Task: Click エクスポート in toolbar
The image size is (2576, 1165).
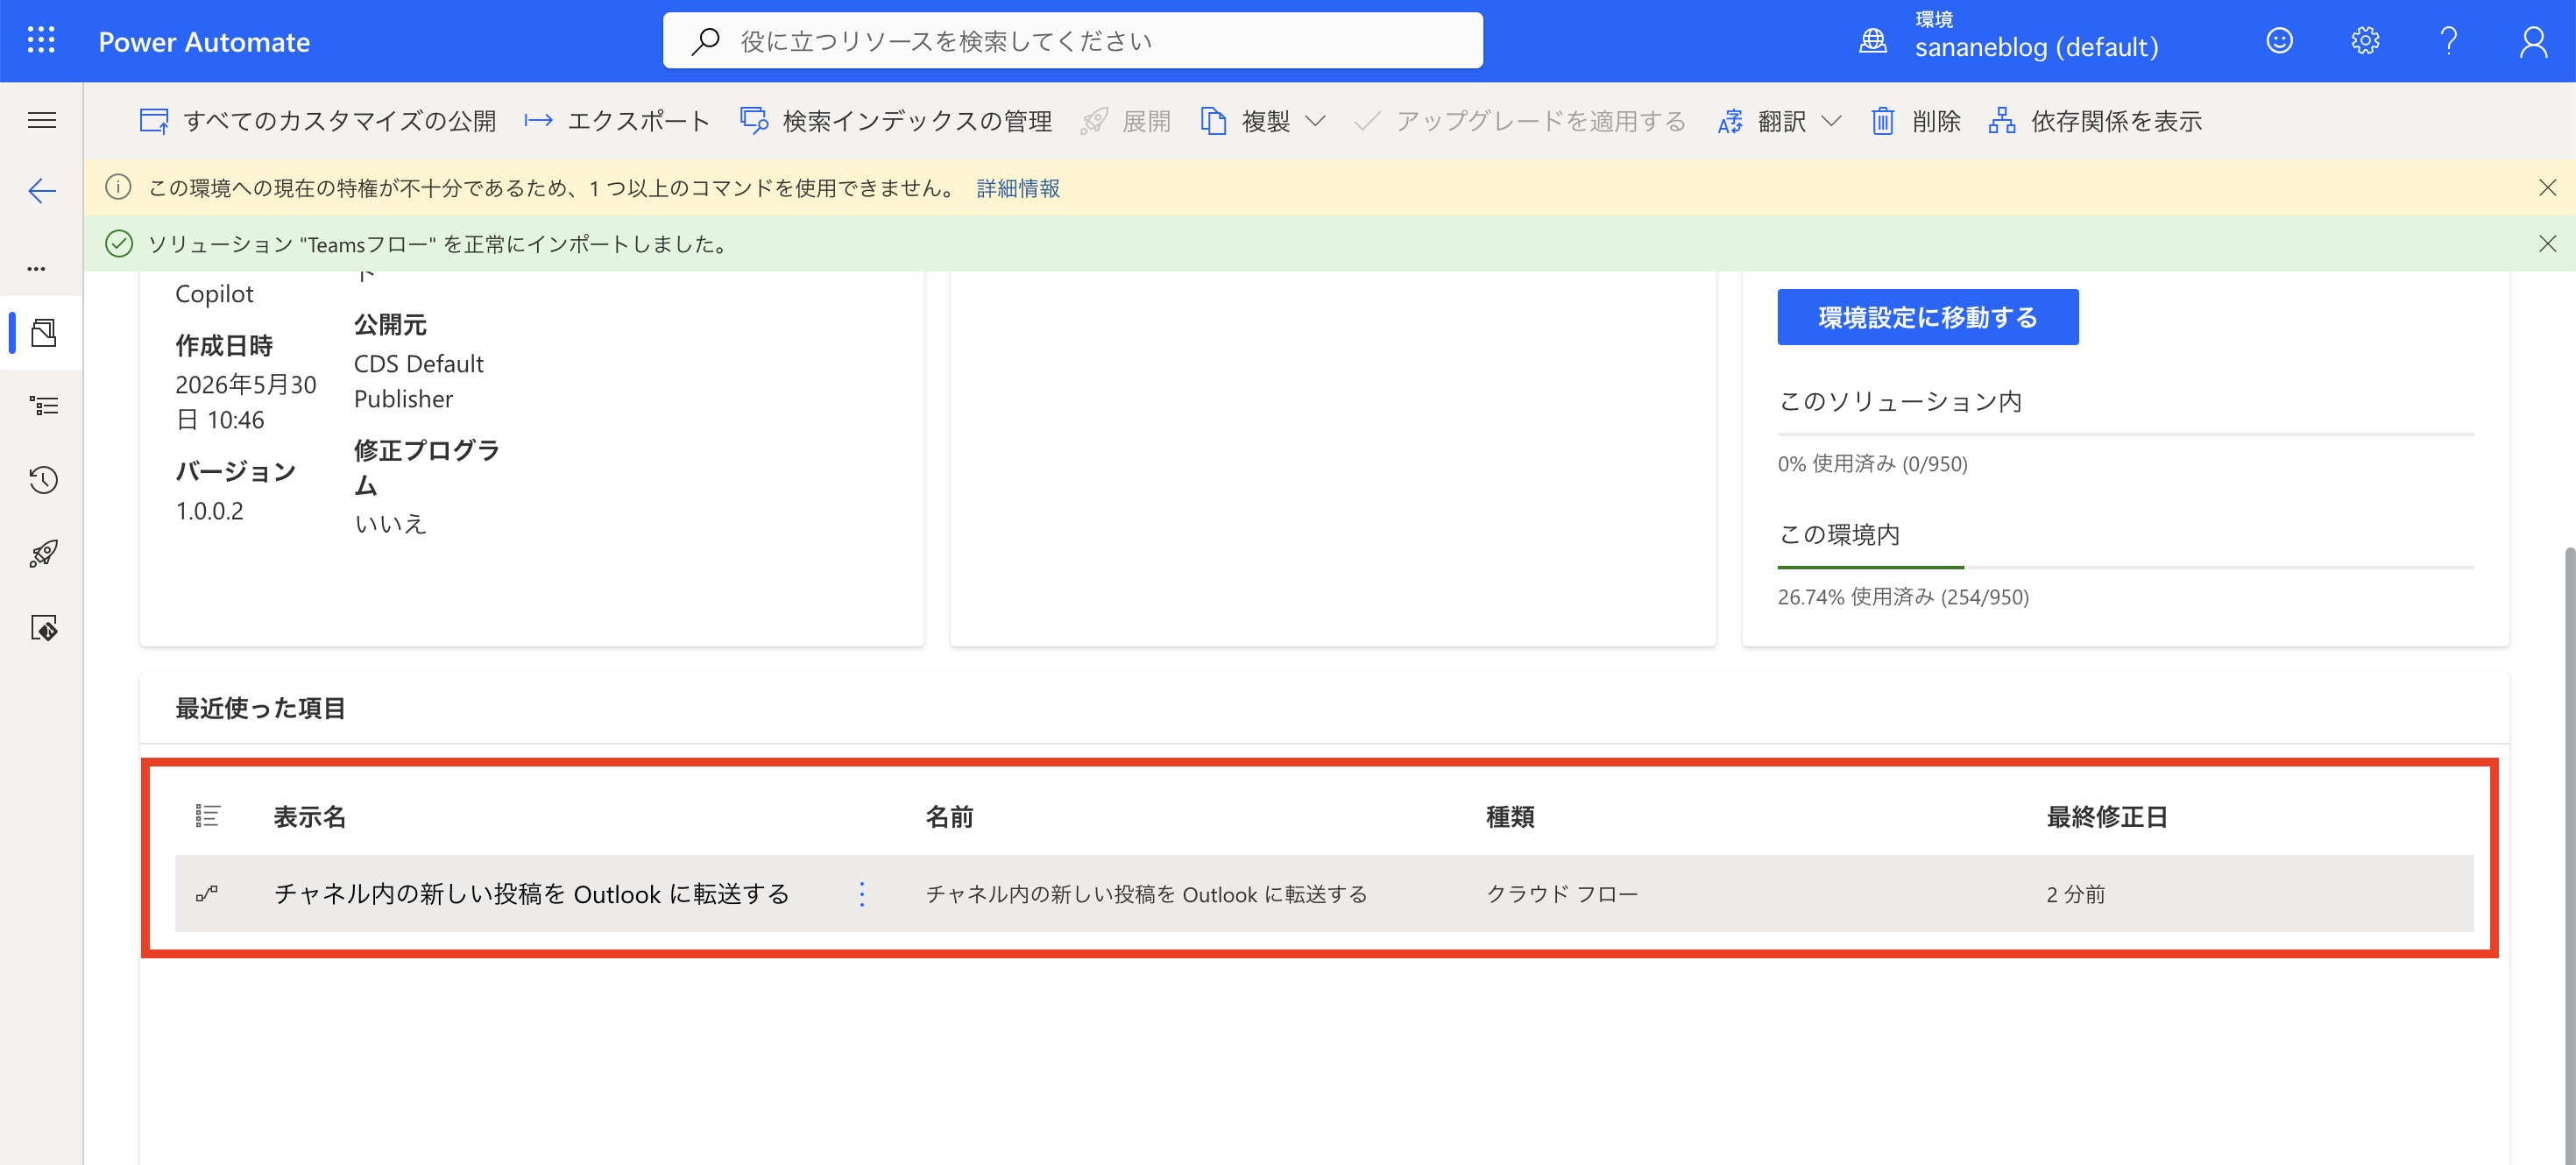Action: (x=617, y=121)
